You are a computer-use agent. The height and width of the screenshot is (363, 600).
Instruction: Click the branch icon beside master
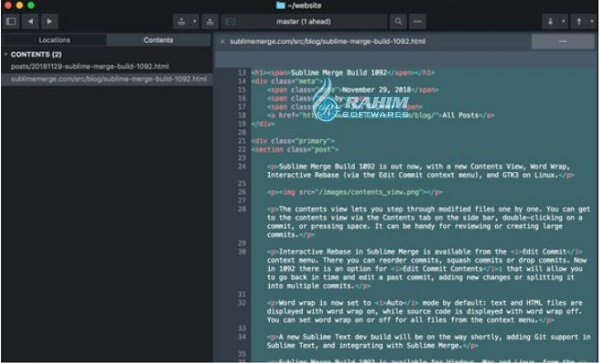tap(230, 22)
